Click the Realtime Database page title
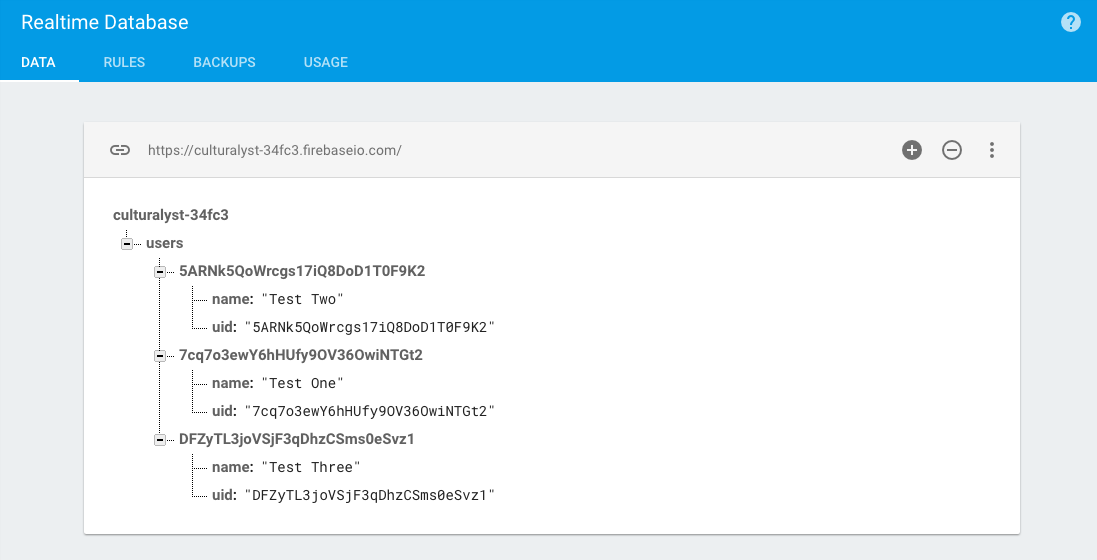Image resolution: width=1097 pixels, height=560 pixels. [x=105, y=22]
